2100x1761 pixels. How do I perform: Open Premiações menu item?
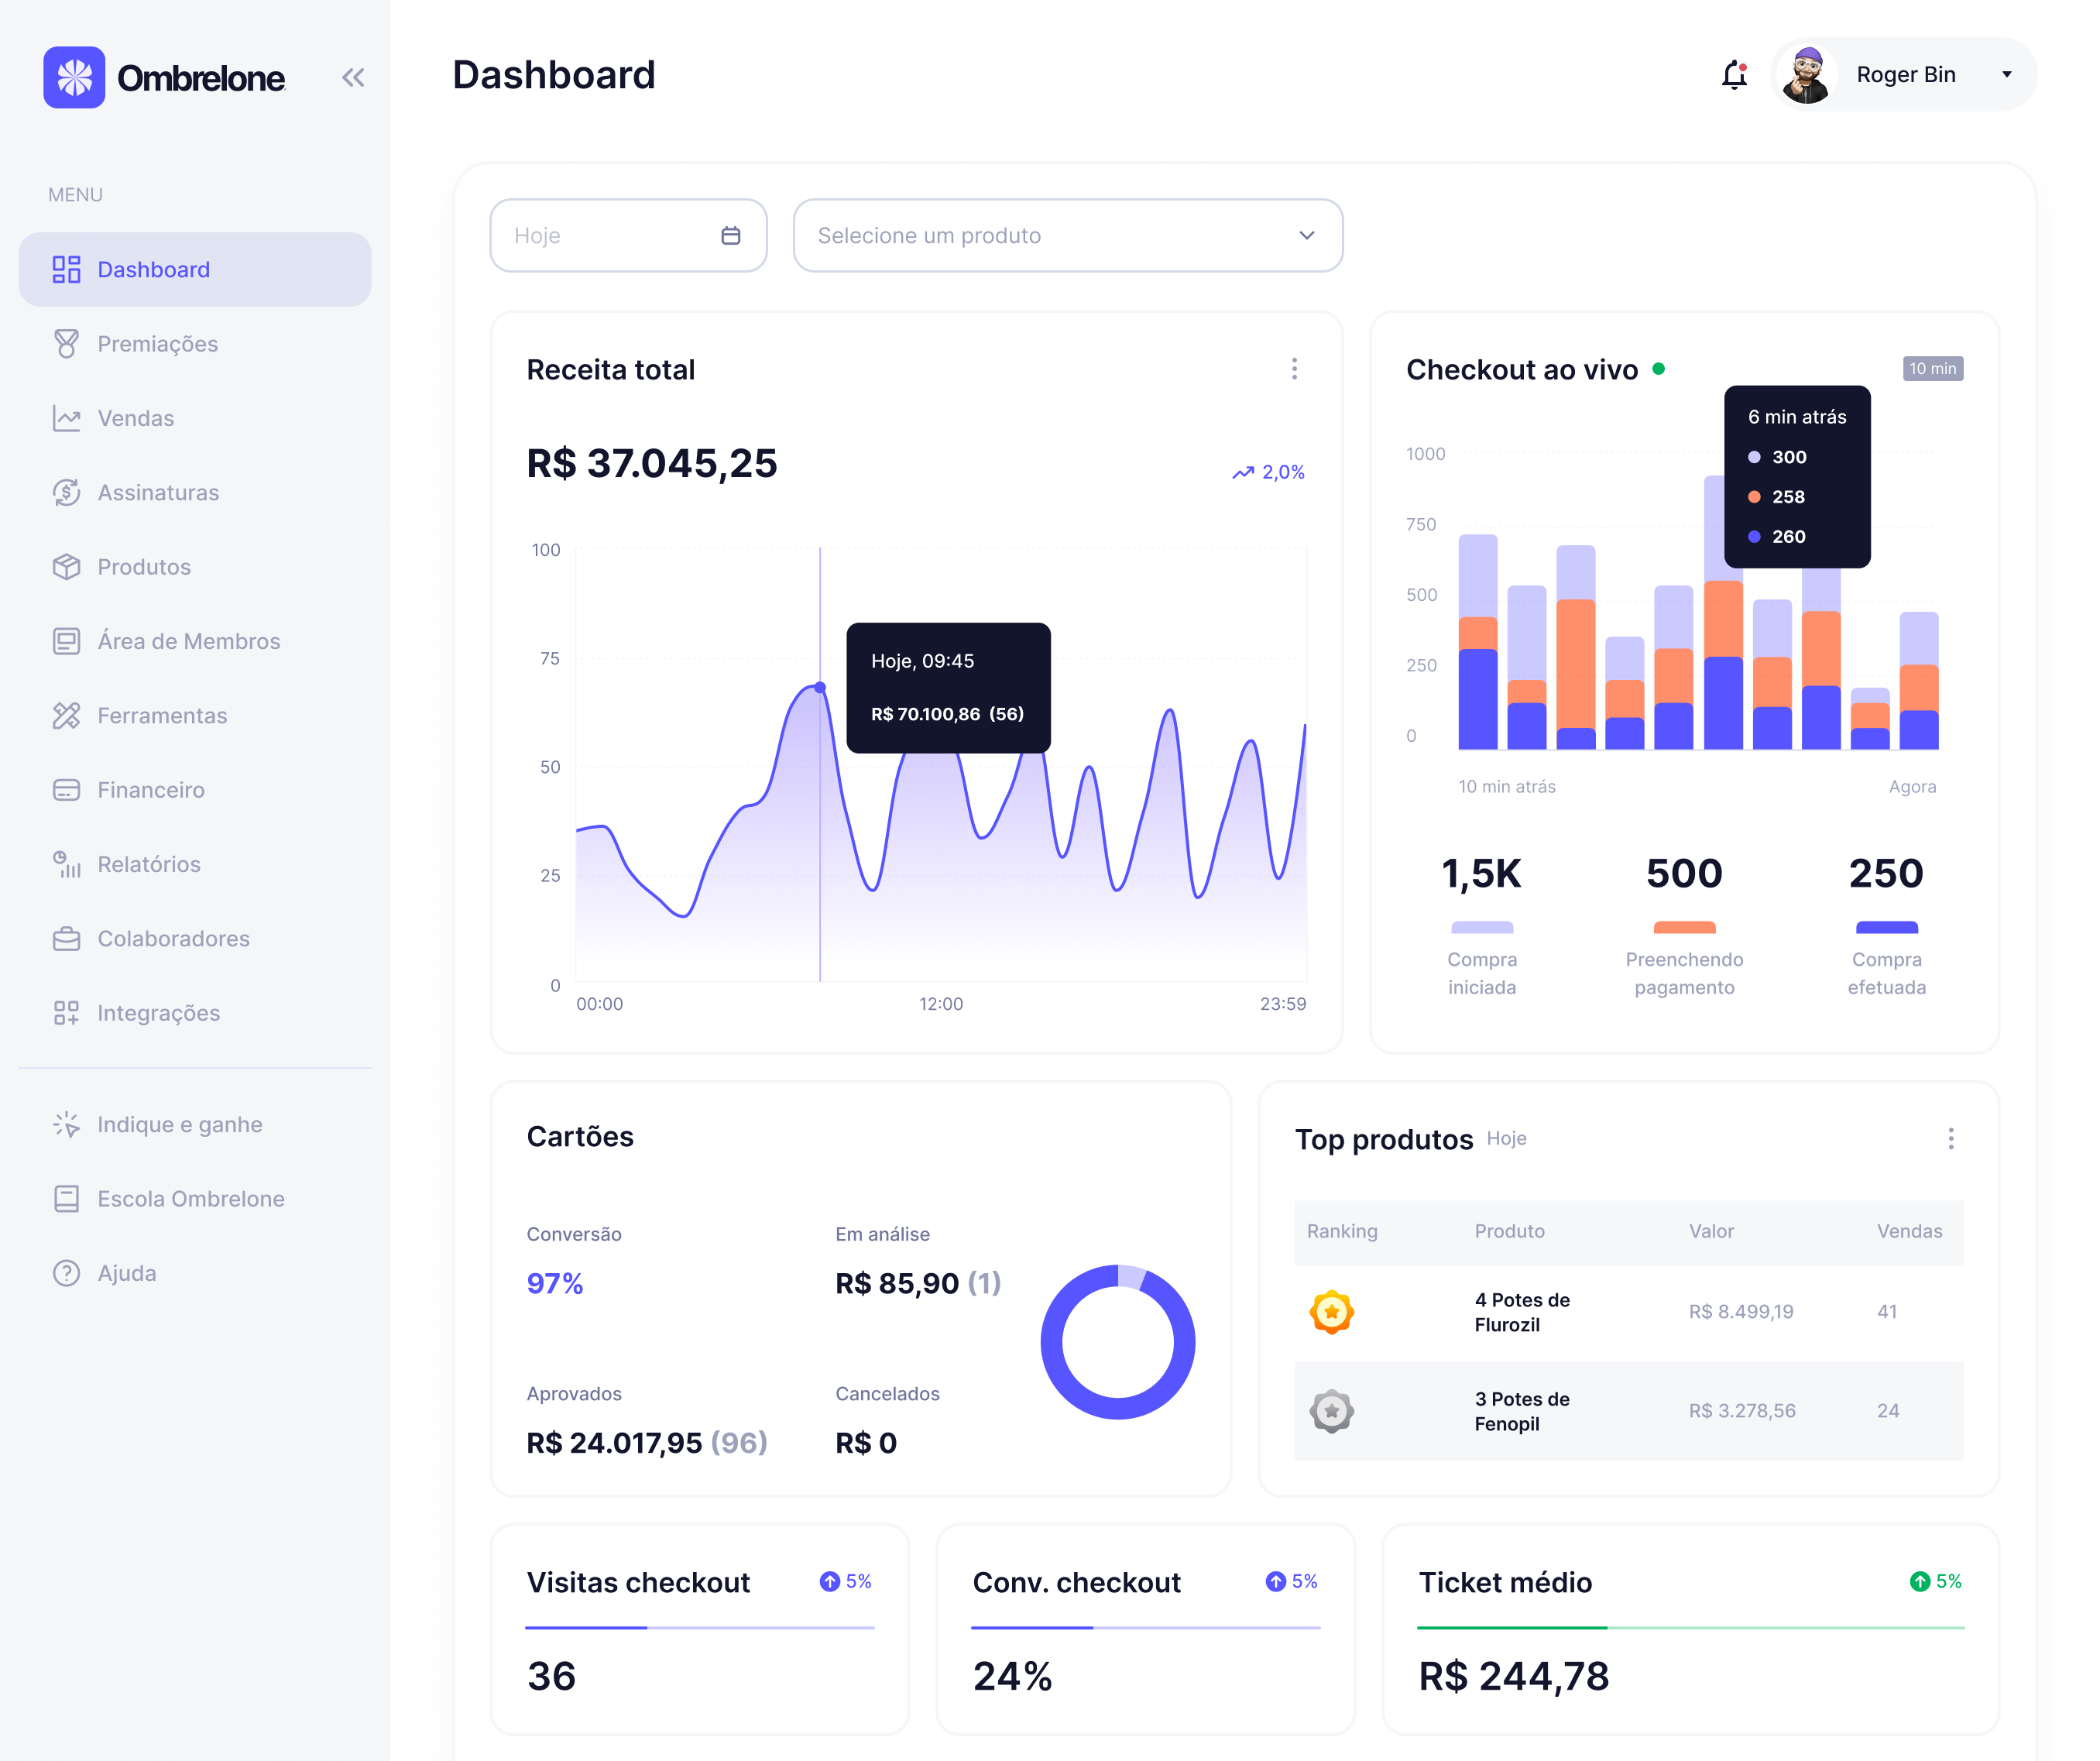click(x=157, y=344)
